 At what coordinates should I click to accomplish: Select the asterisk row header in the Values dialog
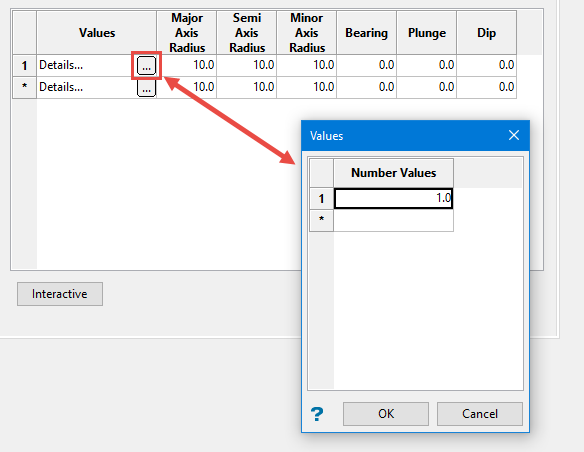[x=321, y=220]
